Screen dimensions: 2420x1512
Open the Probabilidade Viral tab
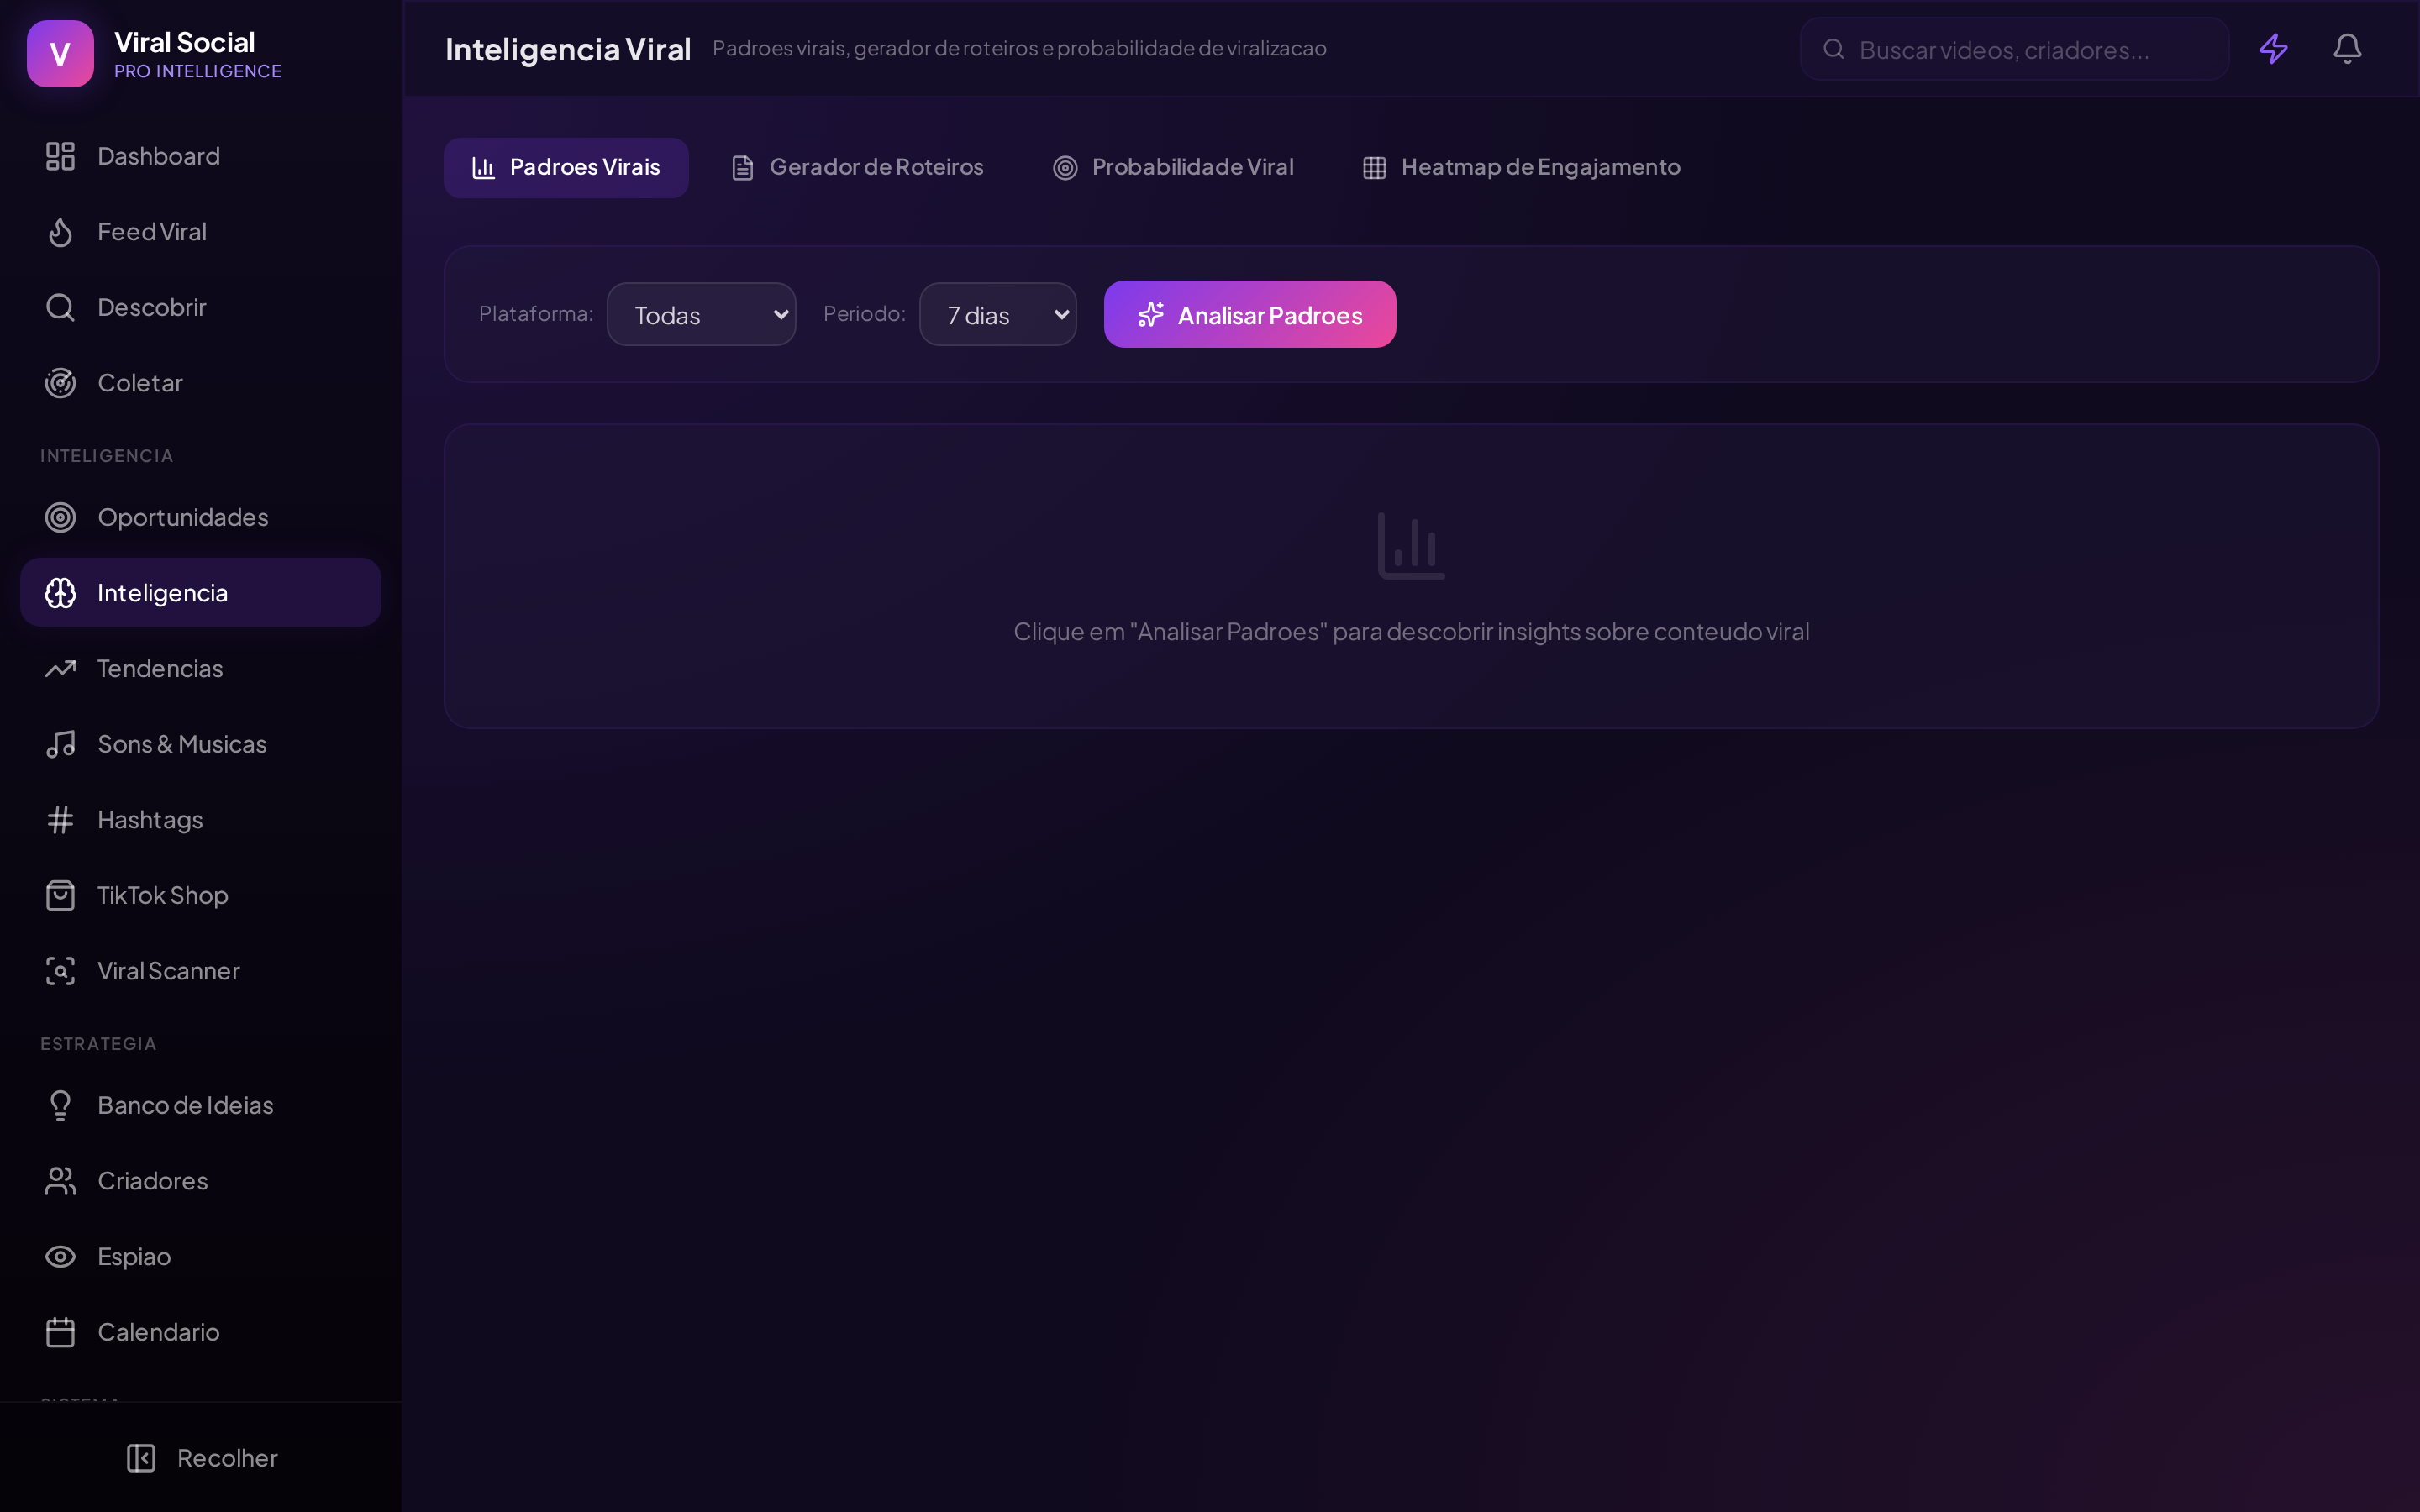coord(1173,167)
